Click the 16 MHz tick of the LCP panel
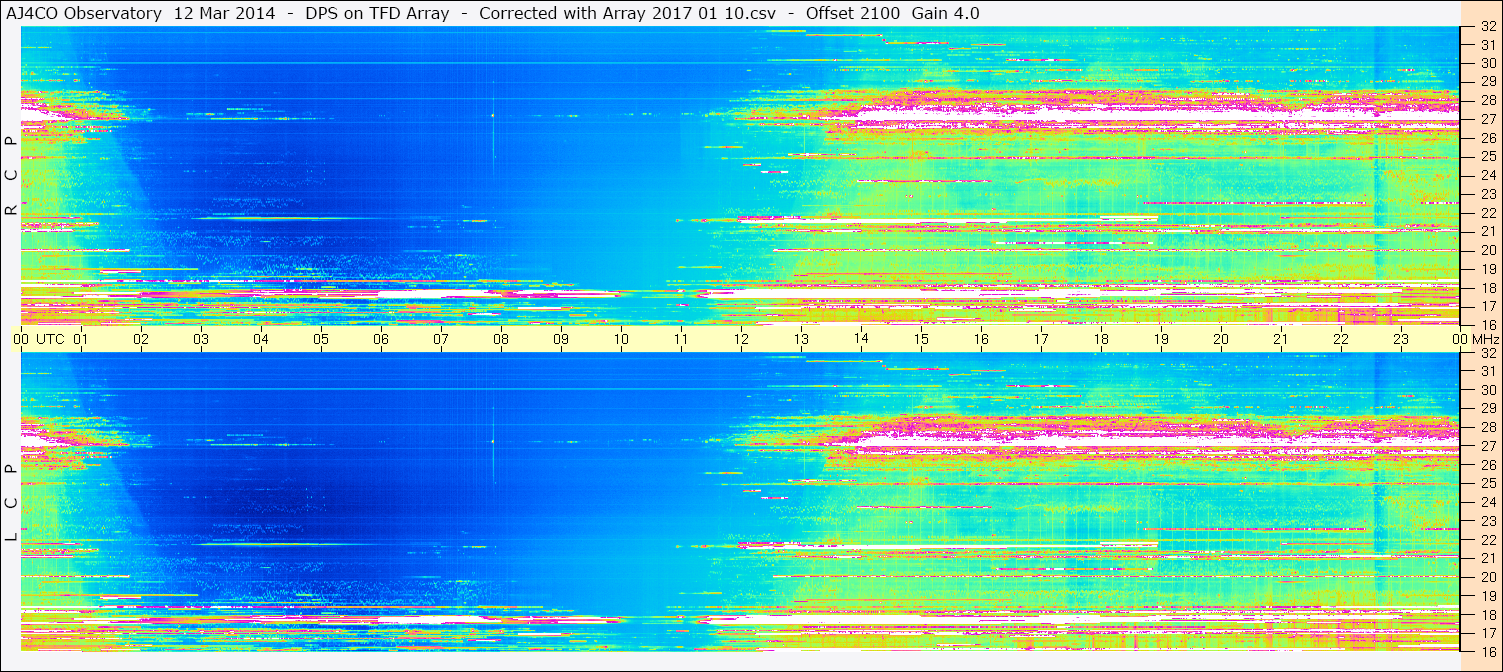This screenshot has width=1503, height=672. pos(1488,651)
